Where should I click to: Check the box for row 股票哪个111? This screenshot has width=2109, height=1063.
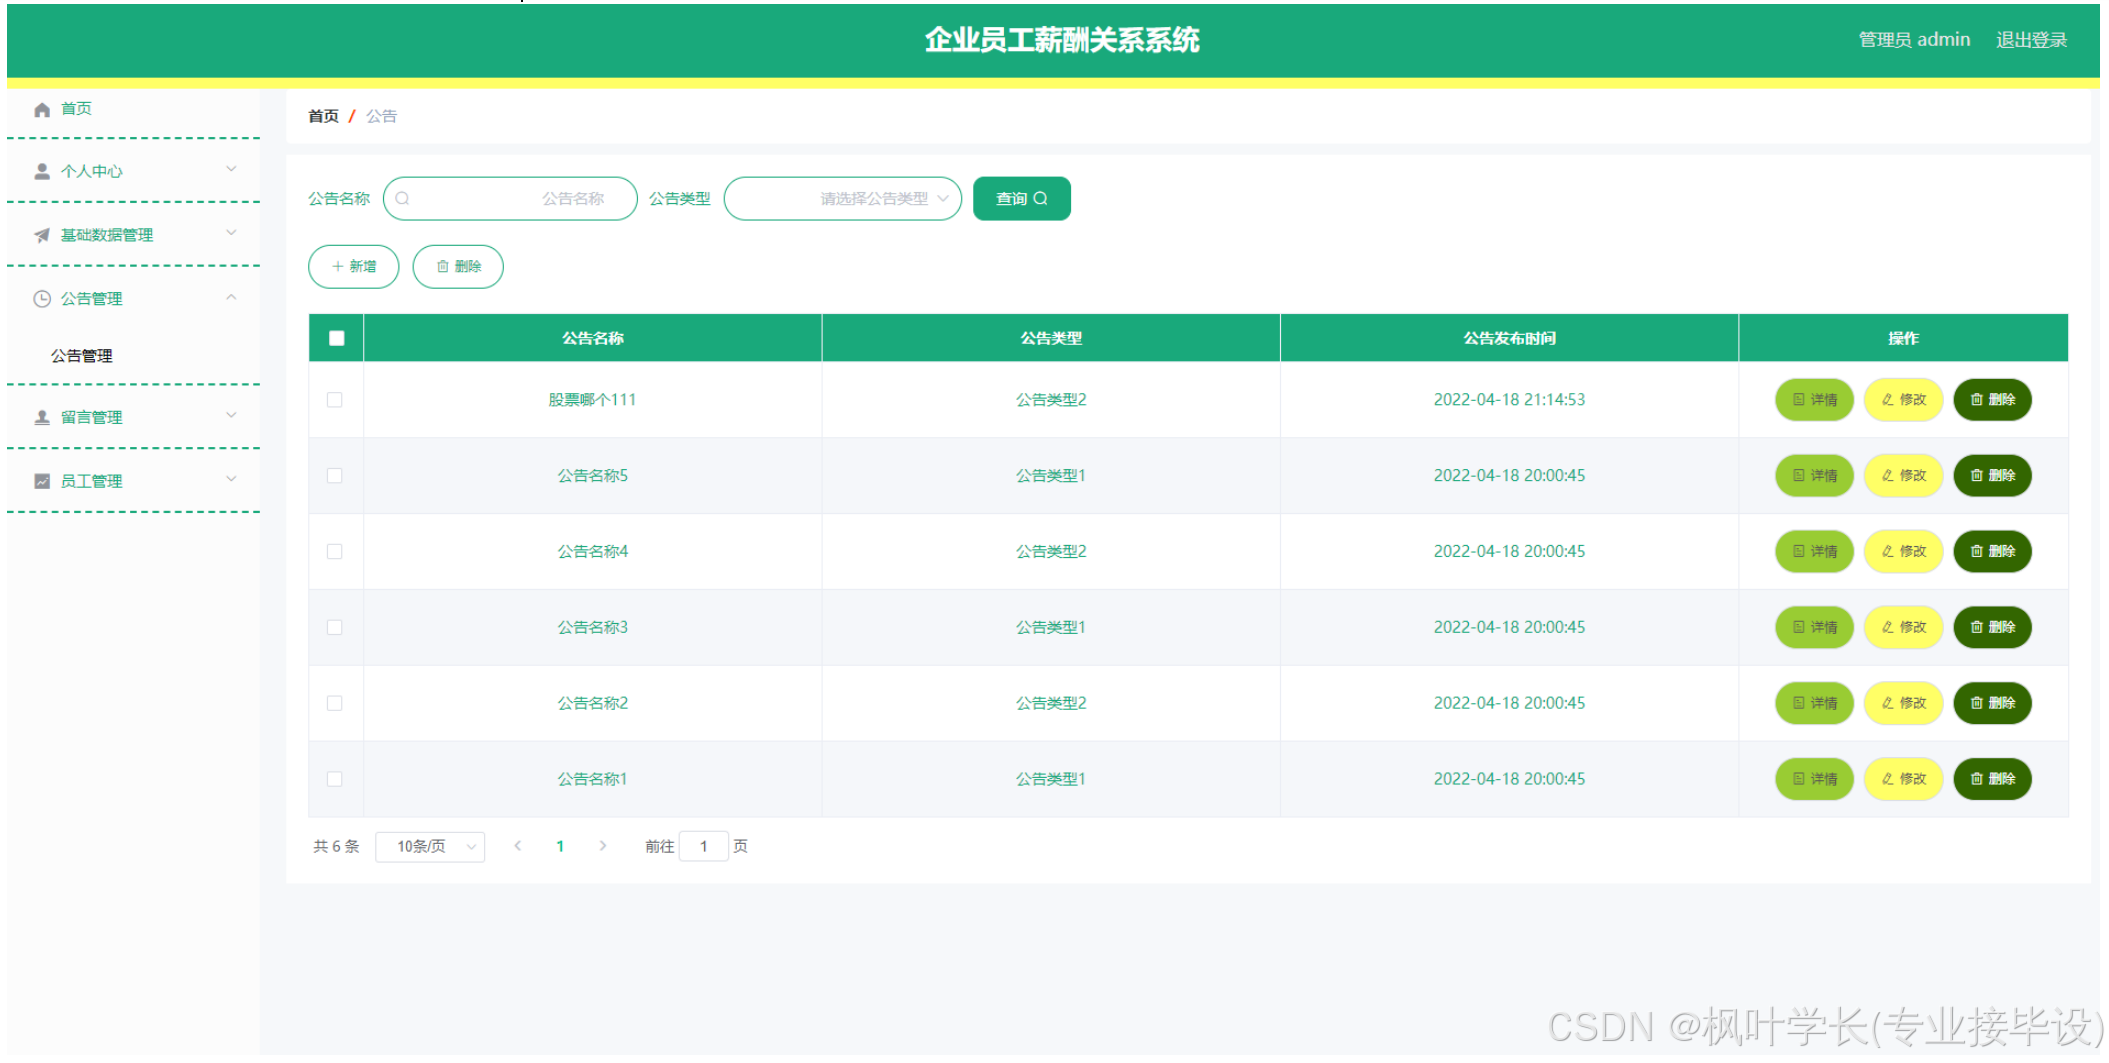[x=335, y=400]
